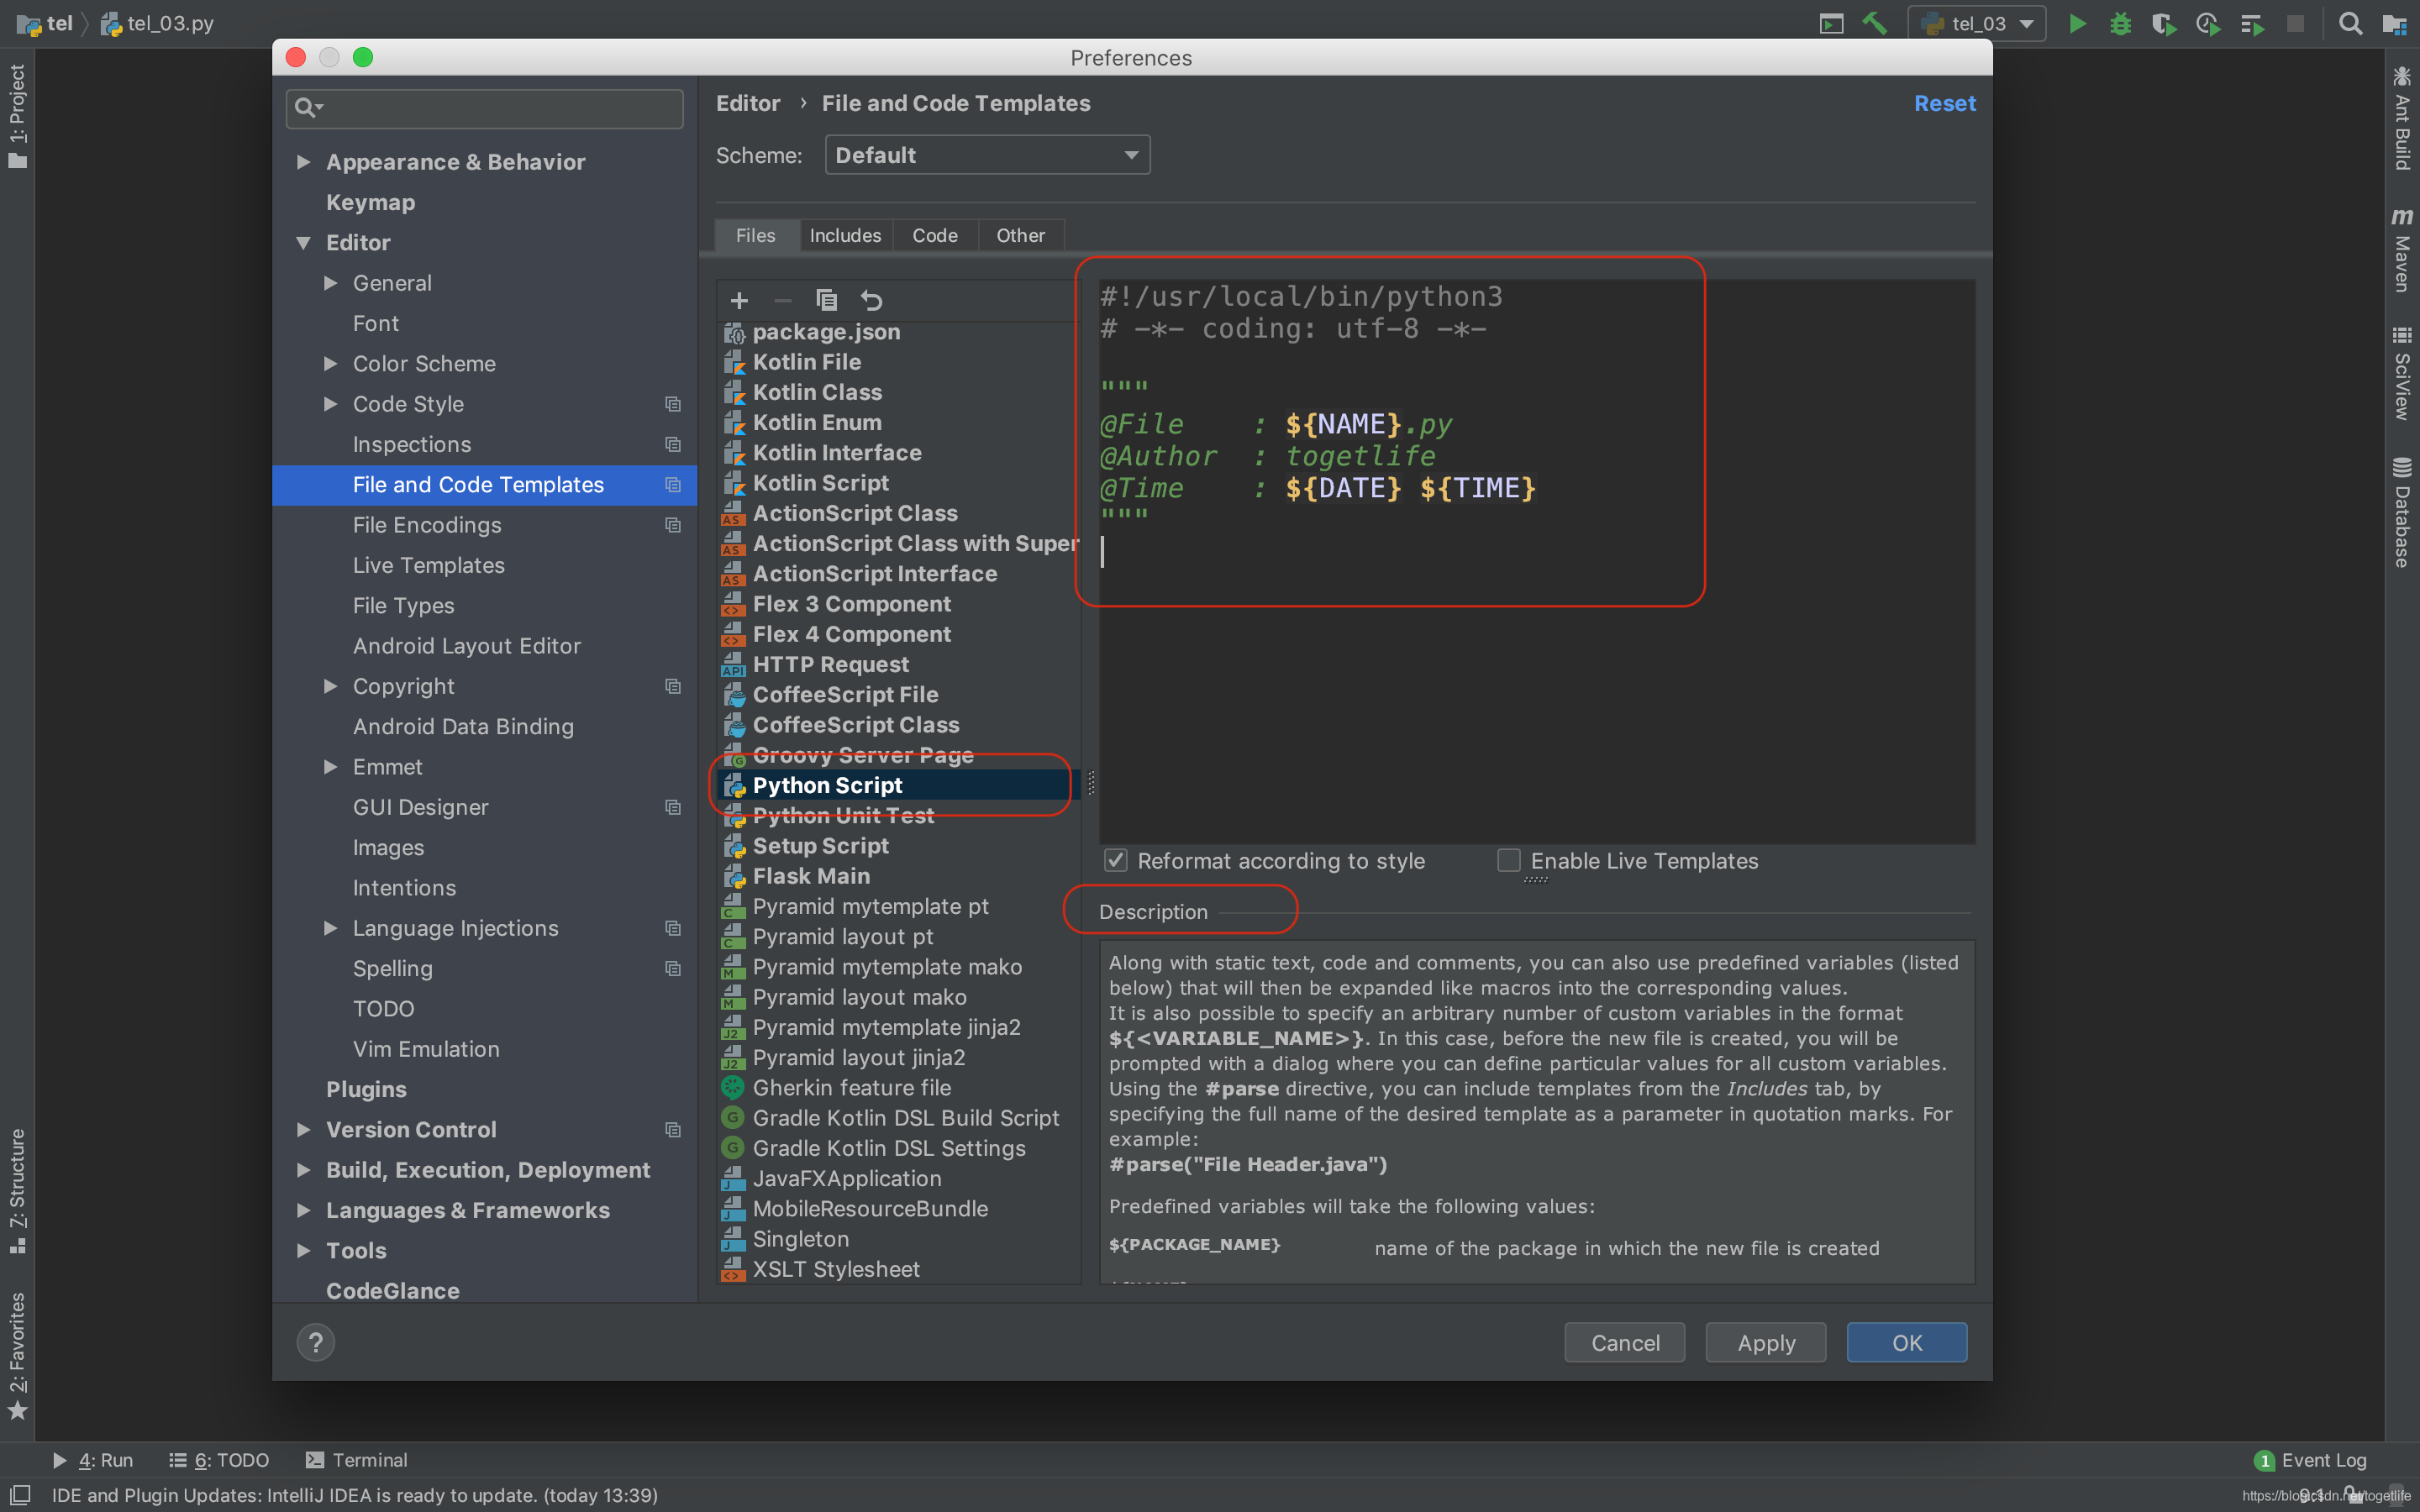Toggle Reformat according to style checkbox

1116,860
